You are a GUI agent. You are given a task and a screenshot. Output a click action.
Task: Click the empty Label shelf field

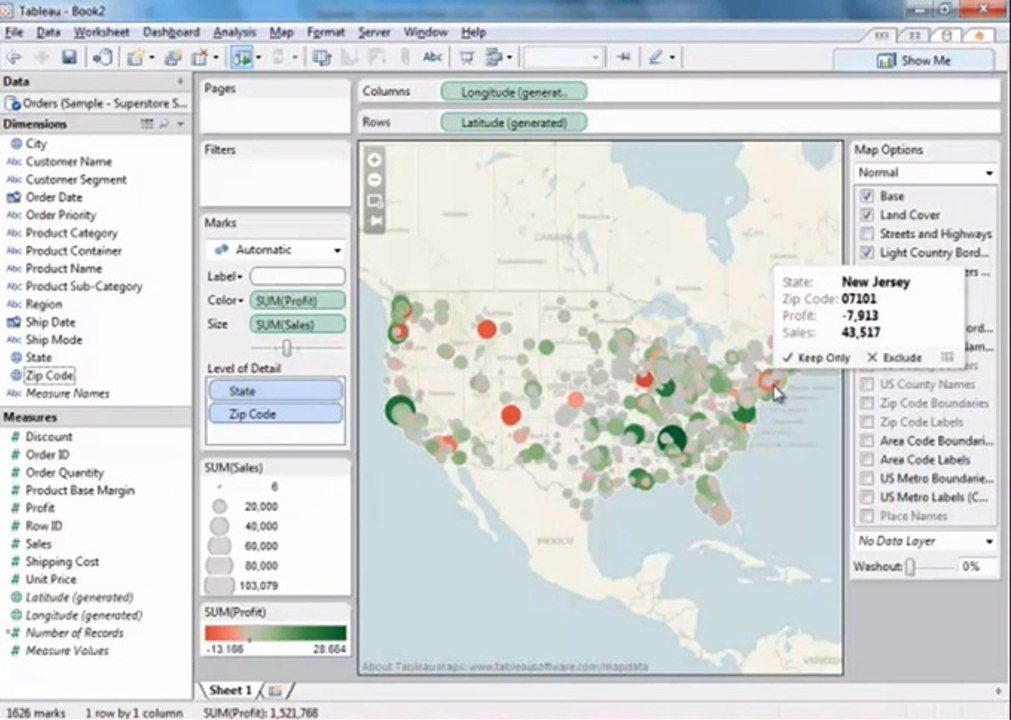click(x=297, y=277)
